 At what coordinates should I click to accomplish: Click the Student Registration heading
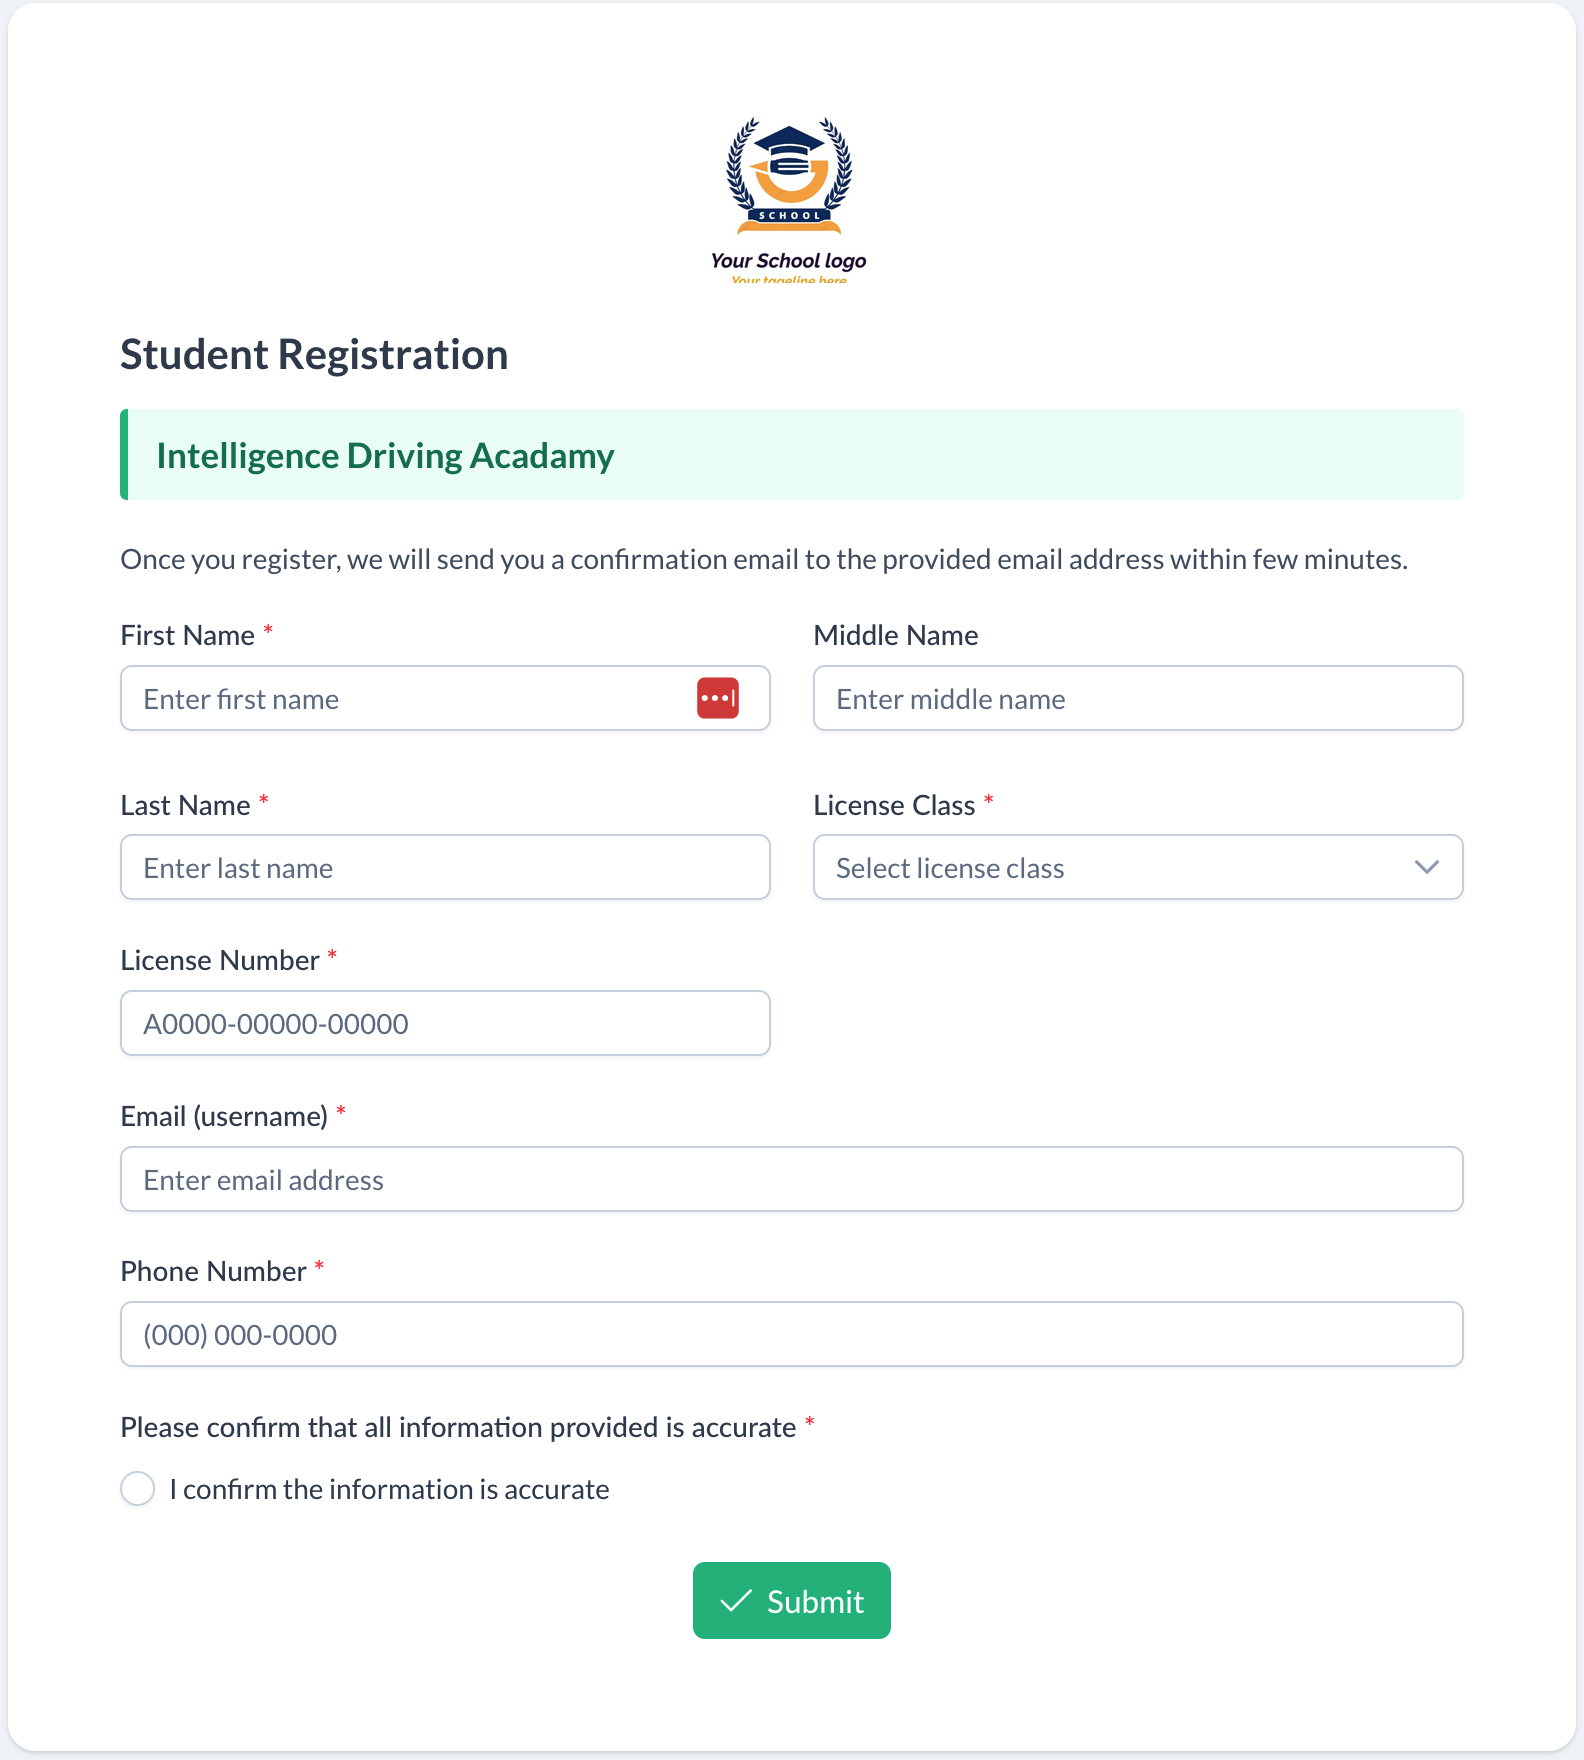[313, 354]
